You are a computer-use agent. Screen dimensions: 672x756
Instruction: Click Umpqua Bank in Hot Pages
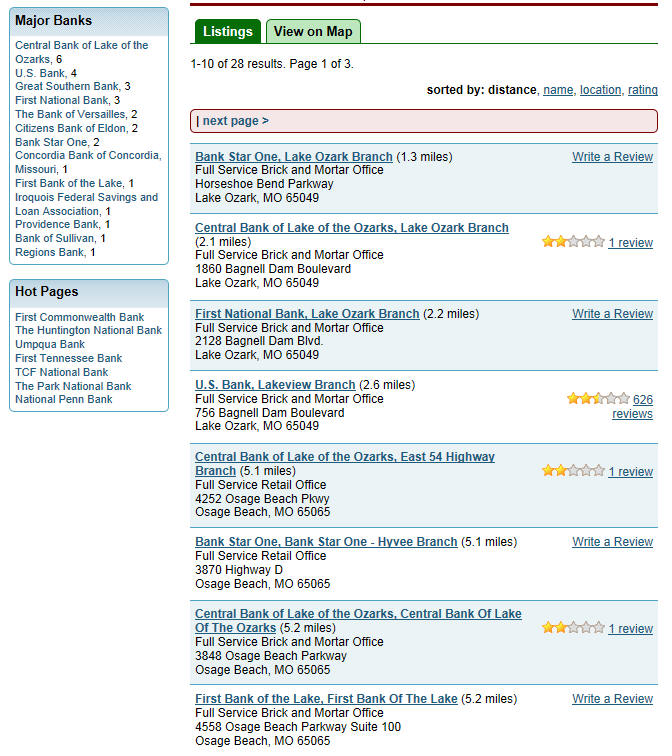coord(50,345)
